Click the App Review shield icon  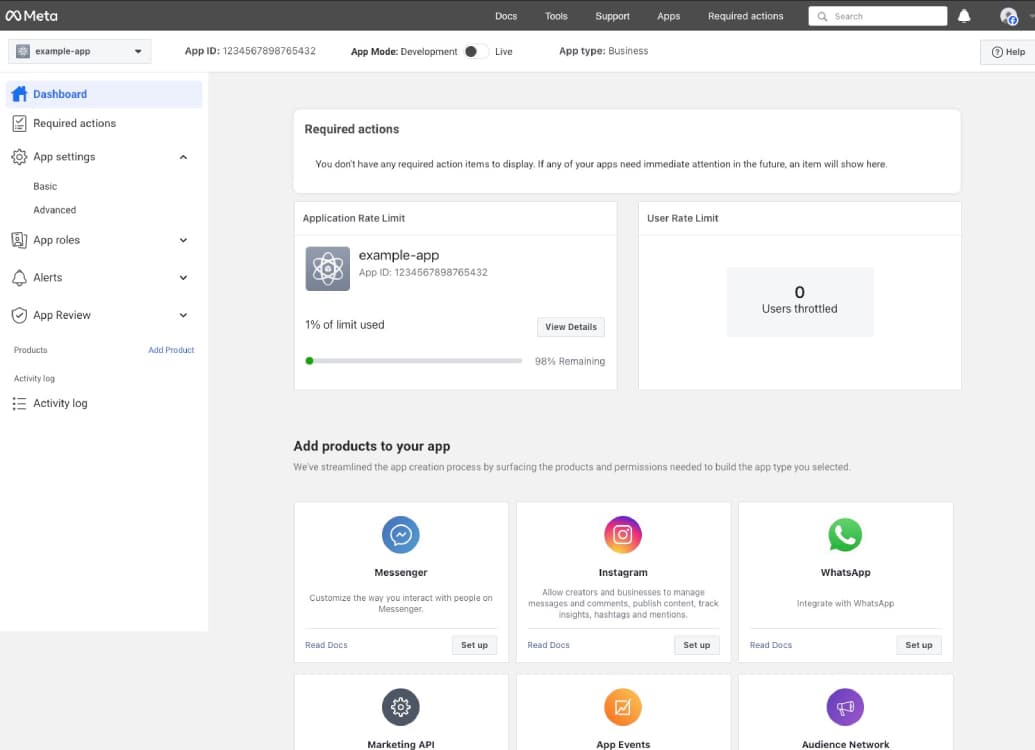20,315
